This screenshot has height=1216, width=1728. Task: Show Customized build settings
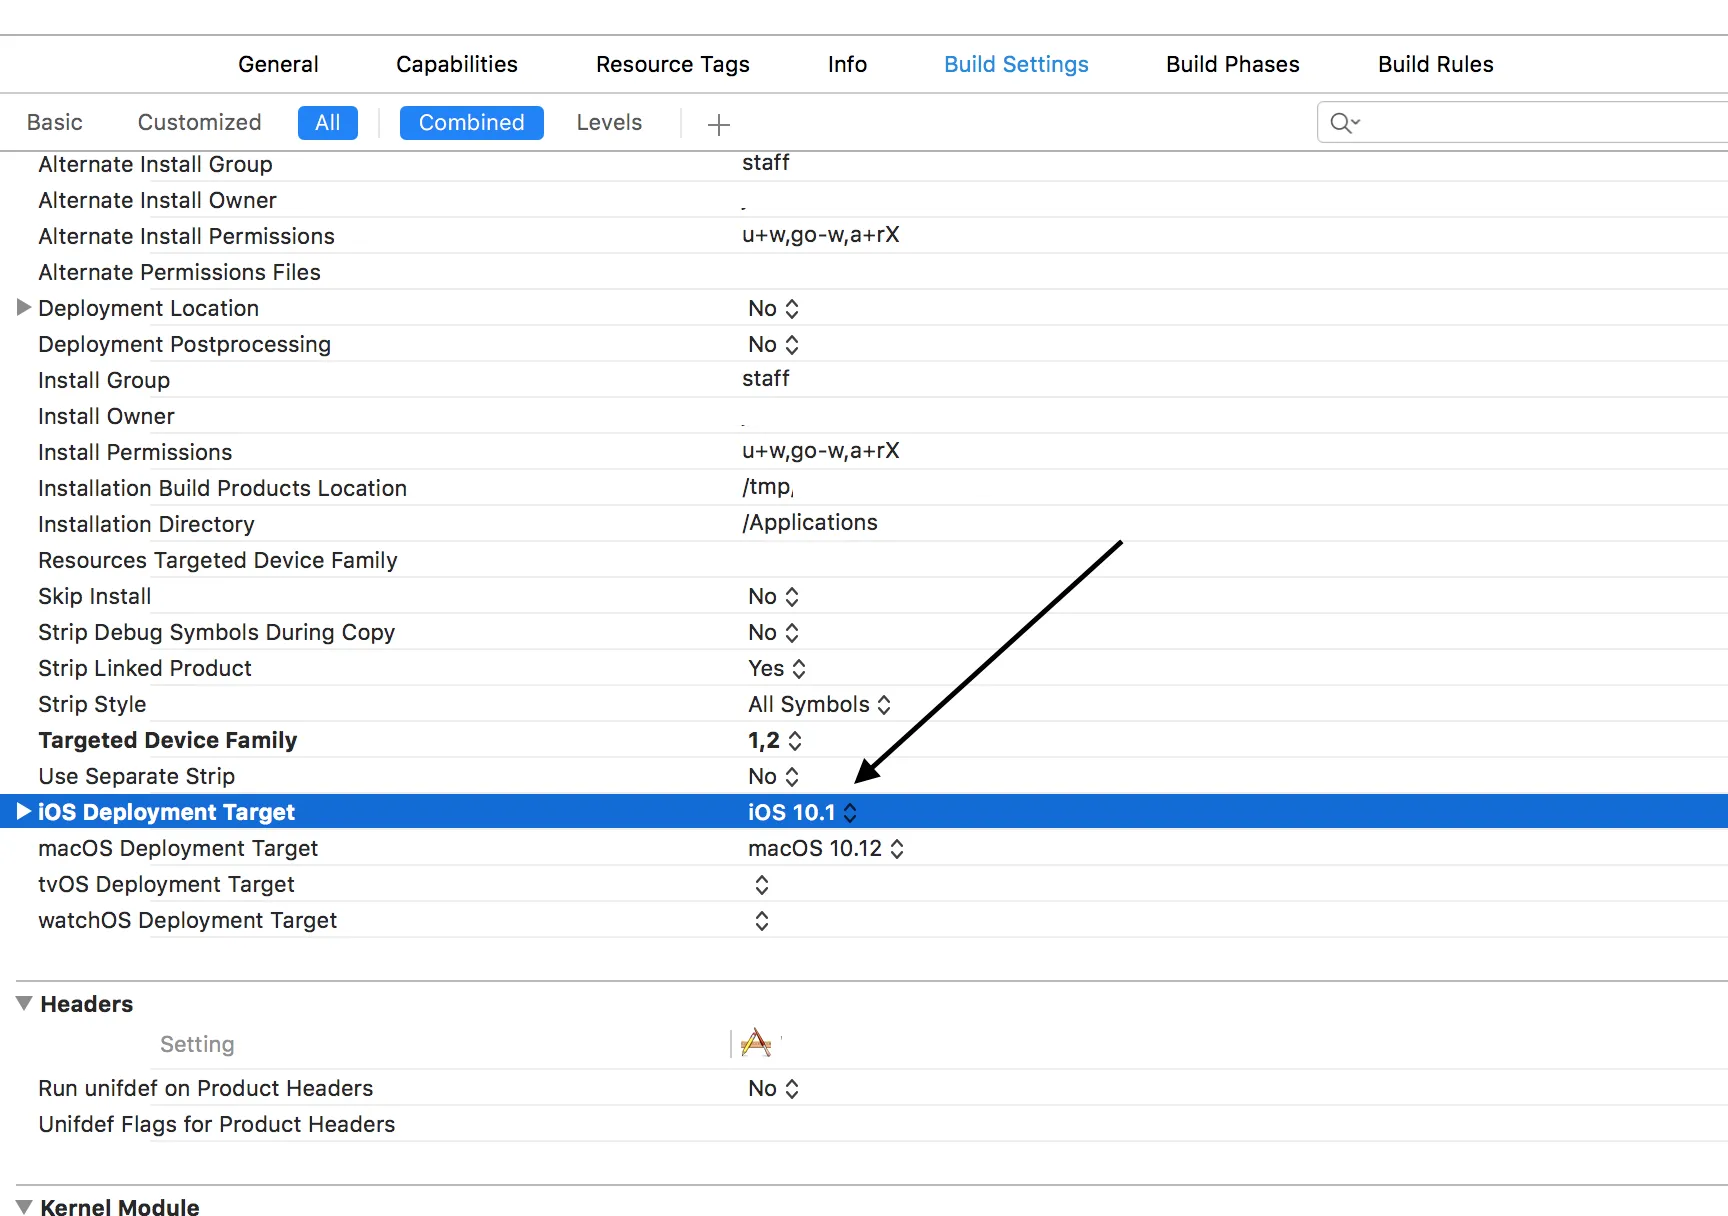coord(200,122)
